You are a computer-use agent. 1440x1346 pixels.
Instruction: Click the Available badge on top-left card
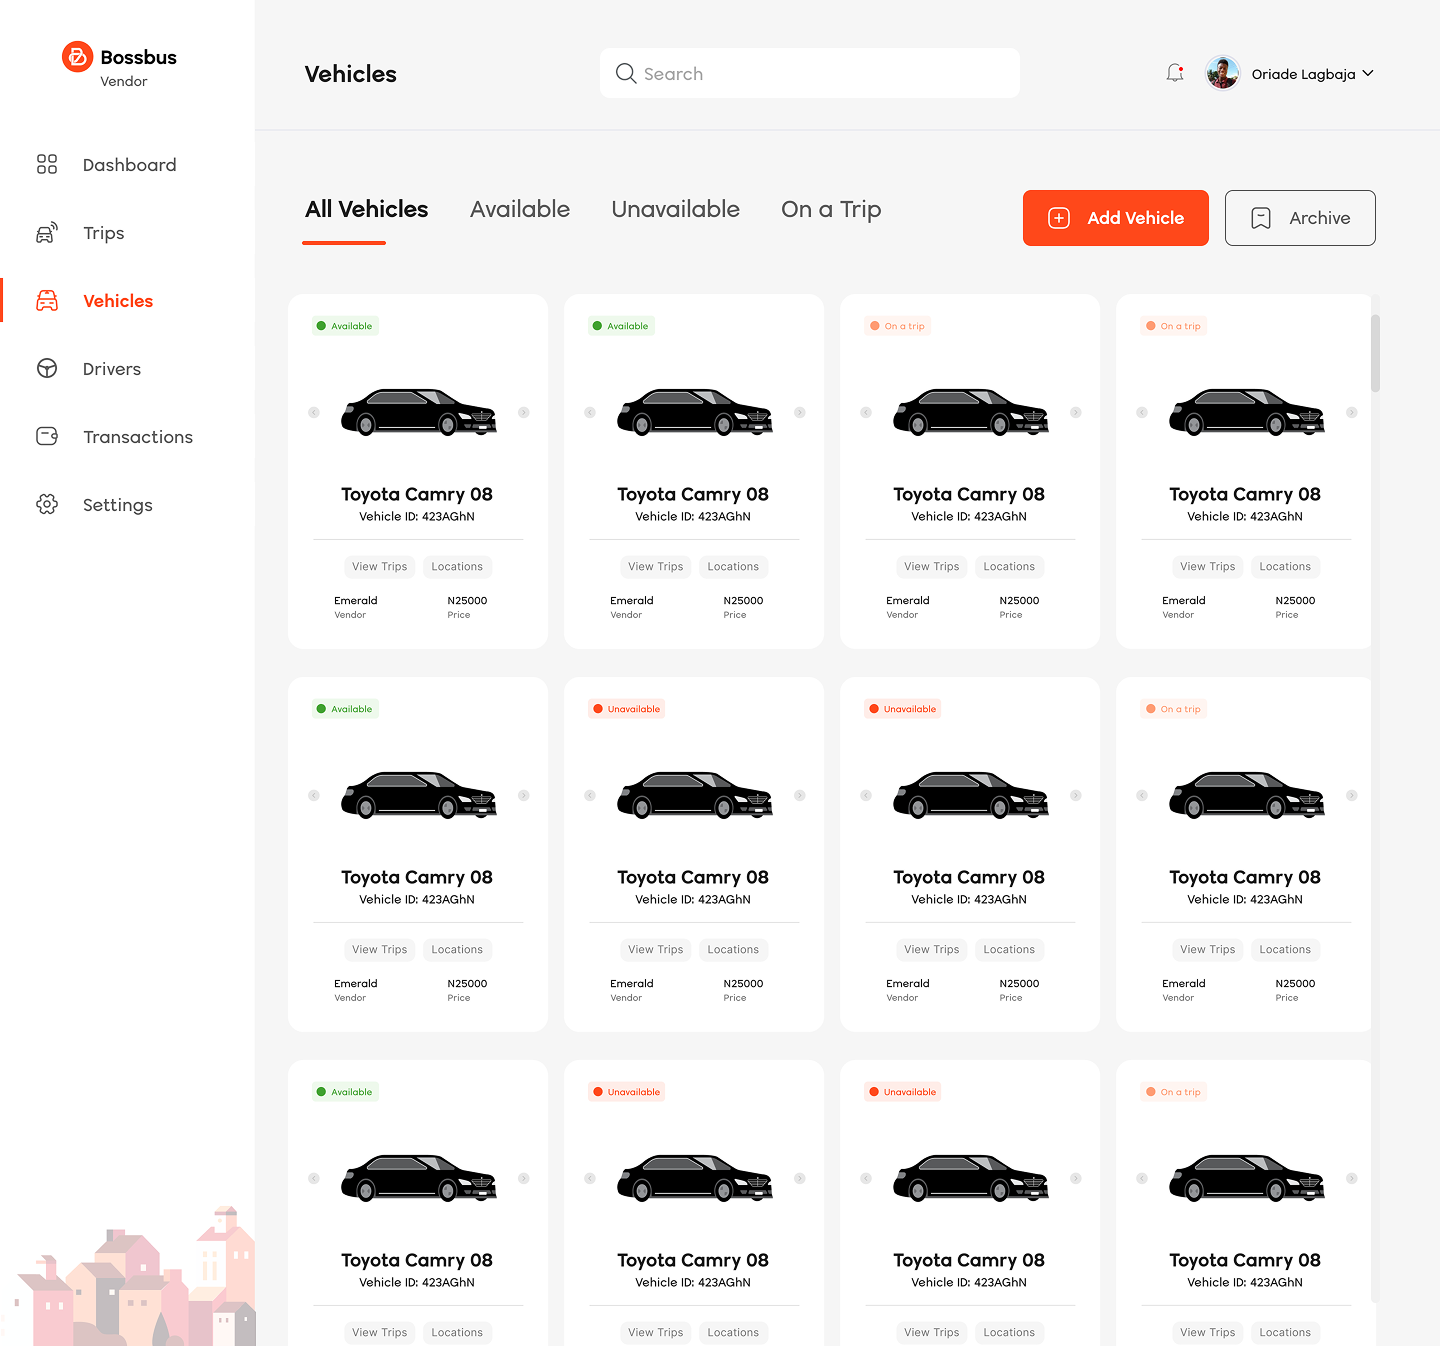(x=345, y=326)
